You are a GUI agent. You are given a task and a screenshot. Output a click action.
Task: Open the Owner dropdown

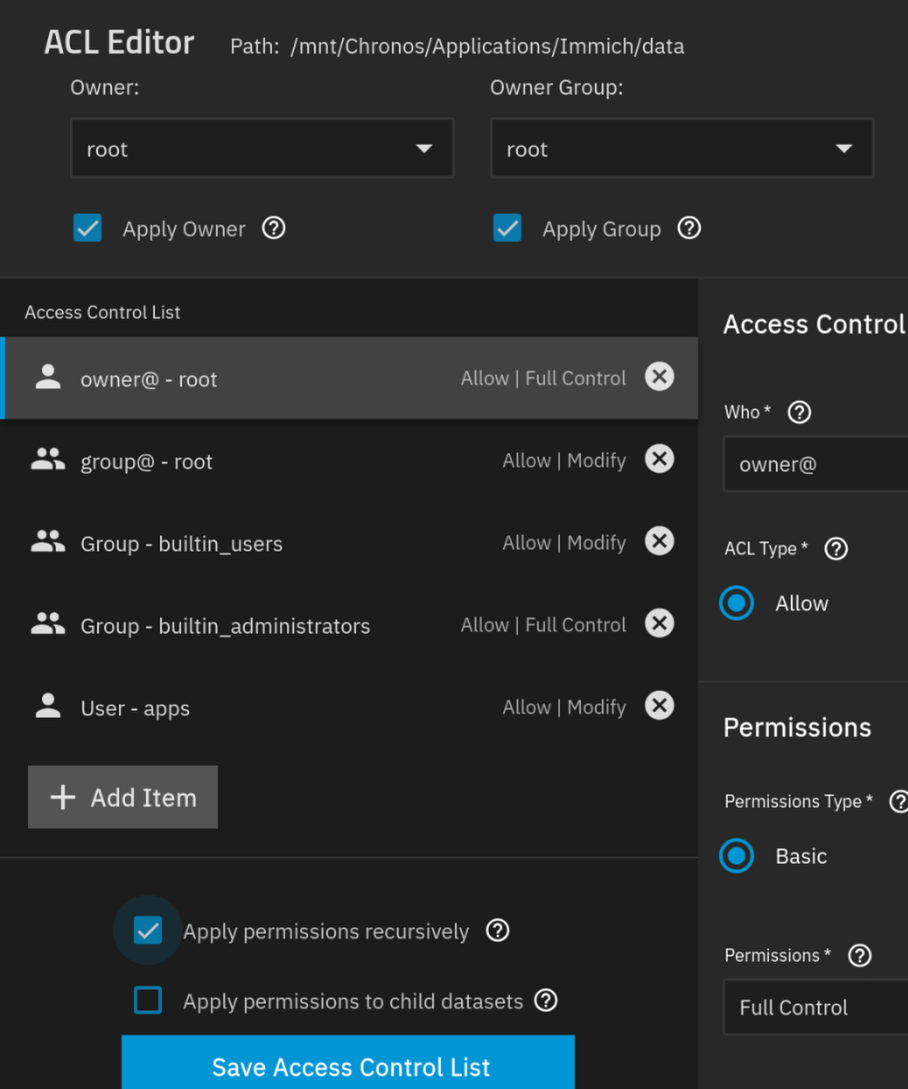262,149
